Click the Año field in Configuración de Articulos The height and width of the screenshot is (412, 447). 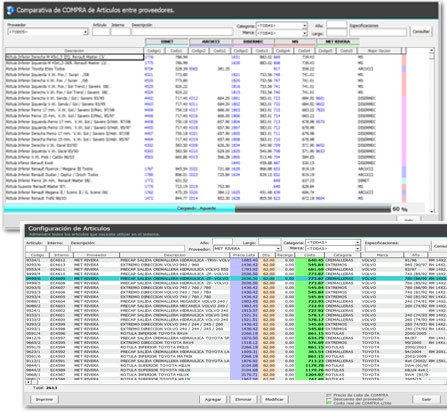[x=222, y=242]
